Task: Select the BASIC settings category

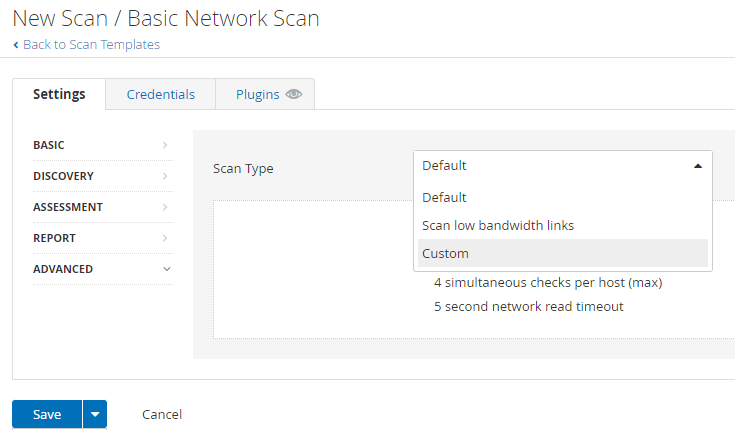Action: [x=49, y=145]
